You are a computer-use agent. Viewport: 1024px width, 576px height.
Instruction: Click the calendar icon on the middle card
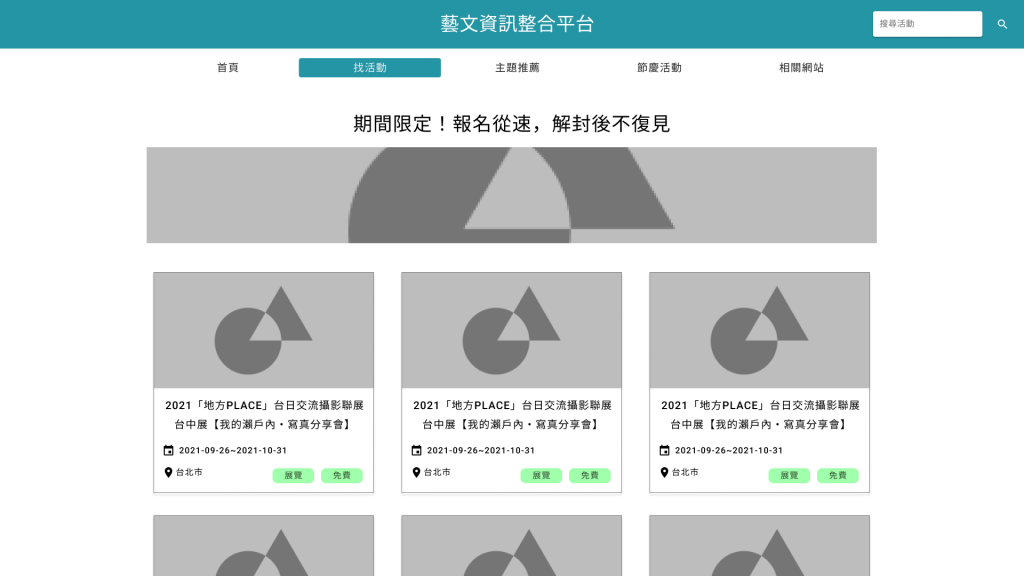(417, 450)
